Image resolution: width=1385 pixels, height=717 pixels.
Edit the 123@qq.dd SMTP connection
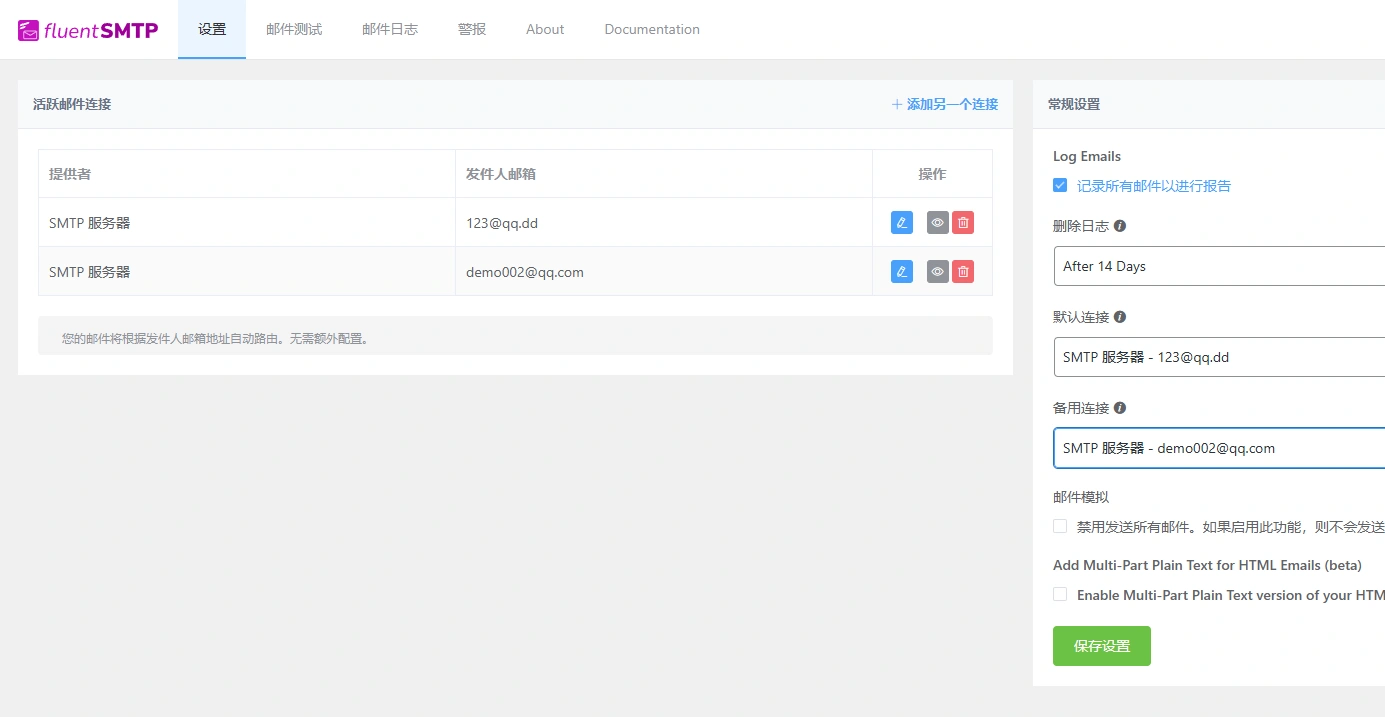point(900,222)
